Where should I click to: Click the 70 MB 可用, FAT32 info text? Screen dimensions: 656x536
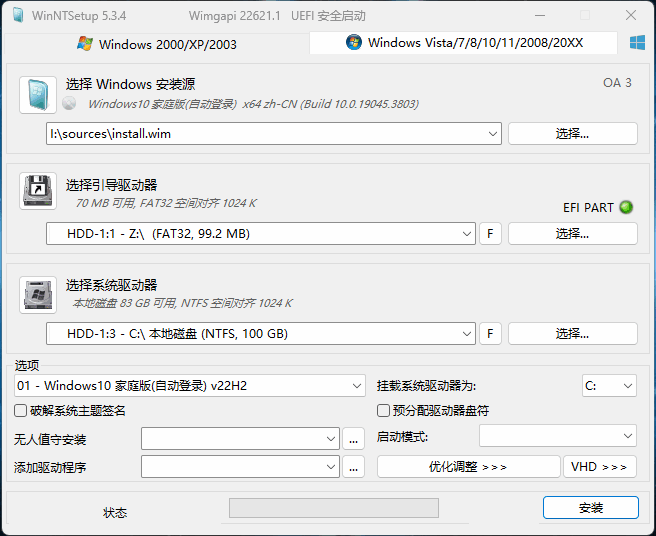pos(166,203)
